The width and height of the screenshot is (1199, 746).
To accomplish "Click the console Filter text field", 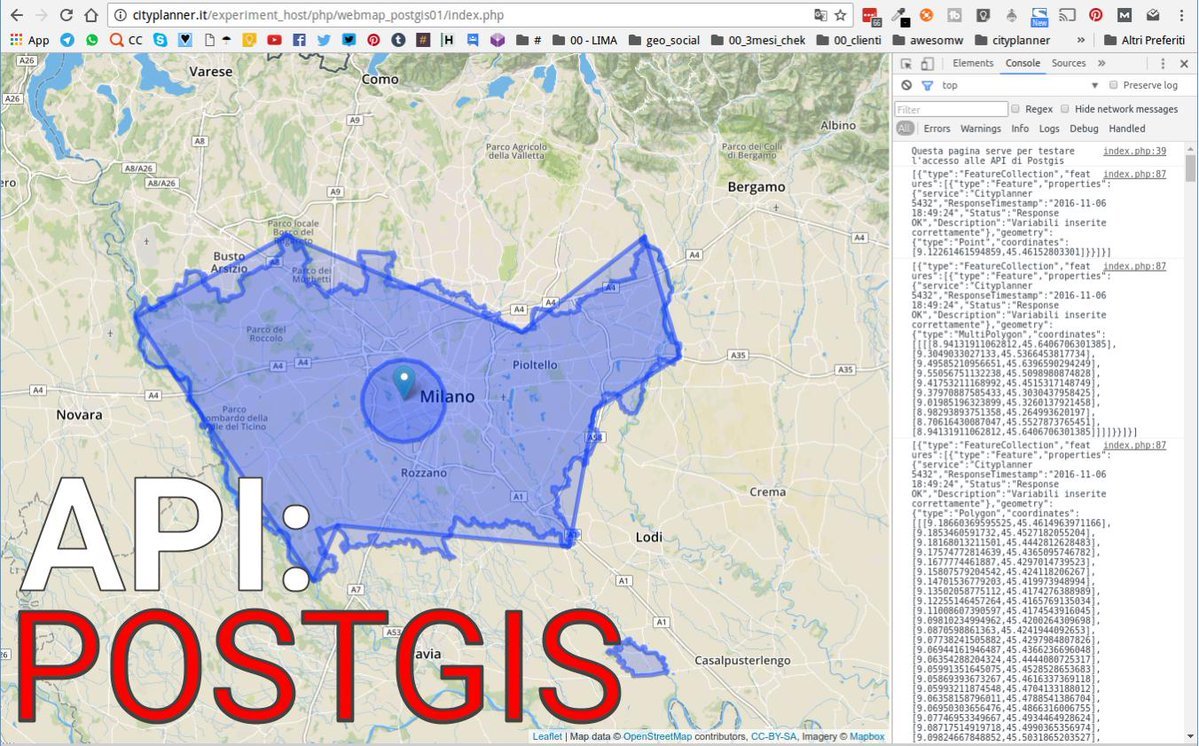I will [951, 109].
